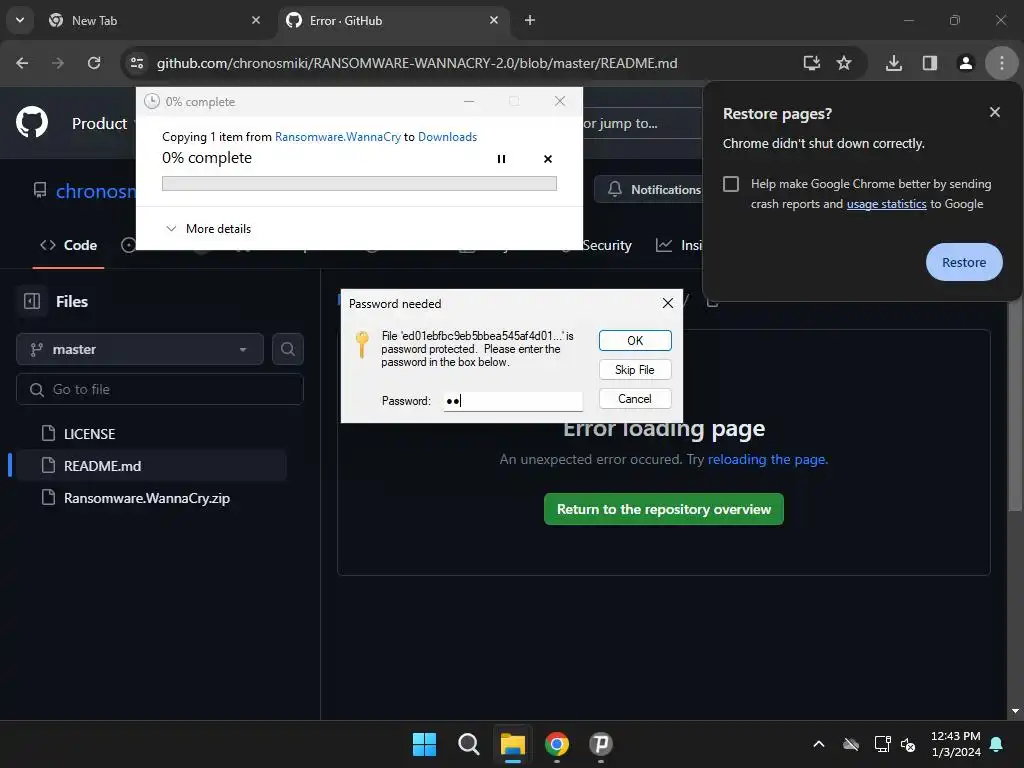Screen dimensions: 1024x768
Task: Open Chrome three-dot menu
Action: coord(1002,63)
